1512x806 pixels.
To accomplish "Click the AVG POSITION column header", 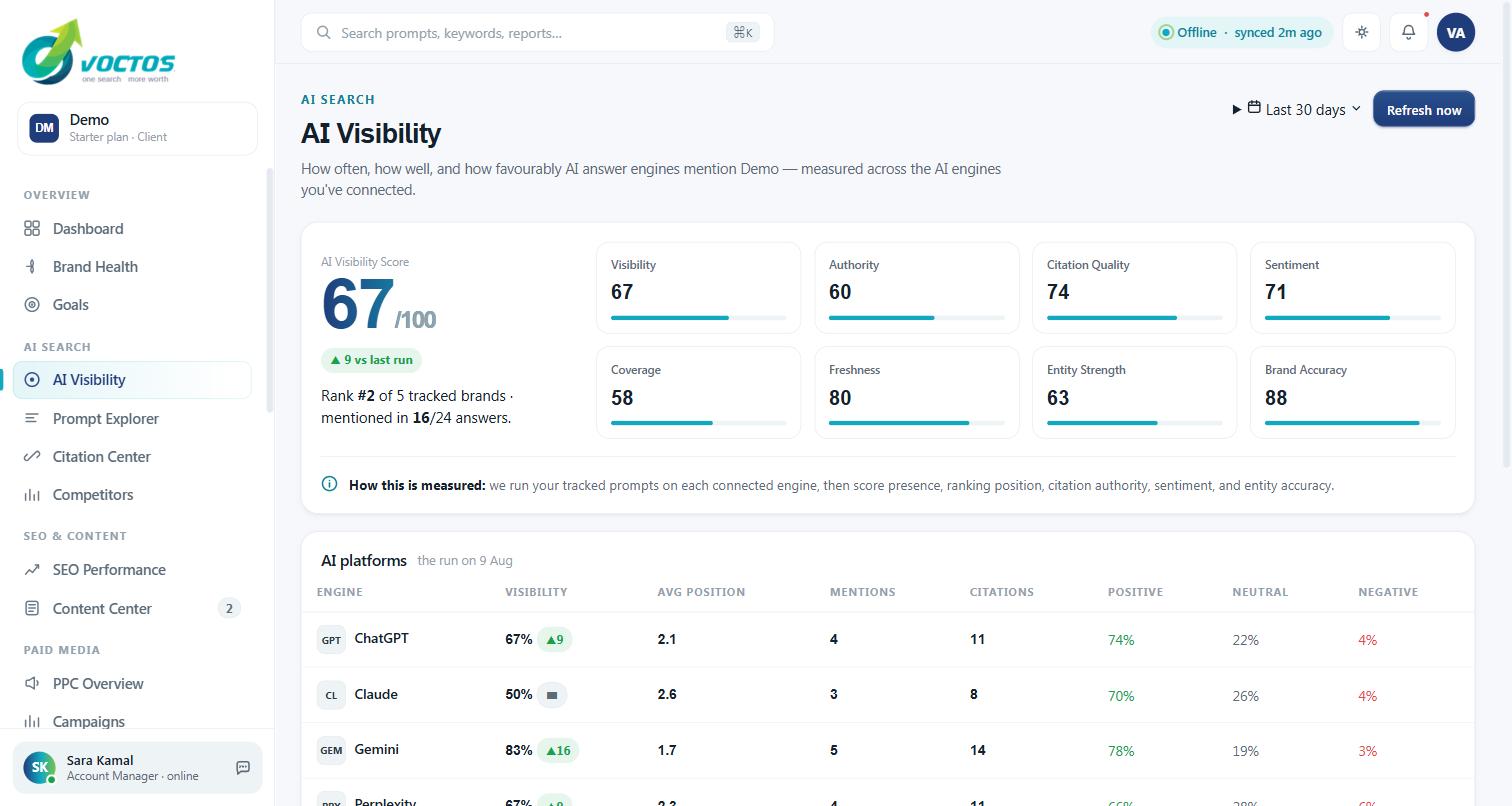I will pyautogui.click(x=701, y=592).
